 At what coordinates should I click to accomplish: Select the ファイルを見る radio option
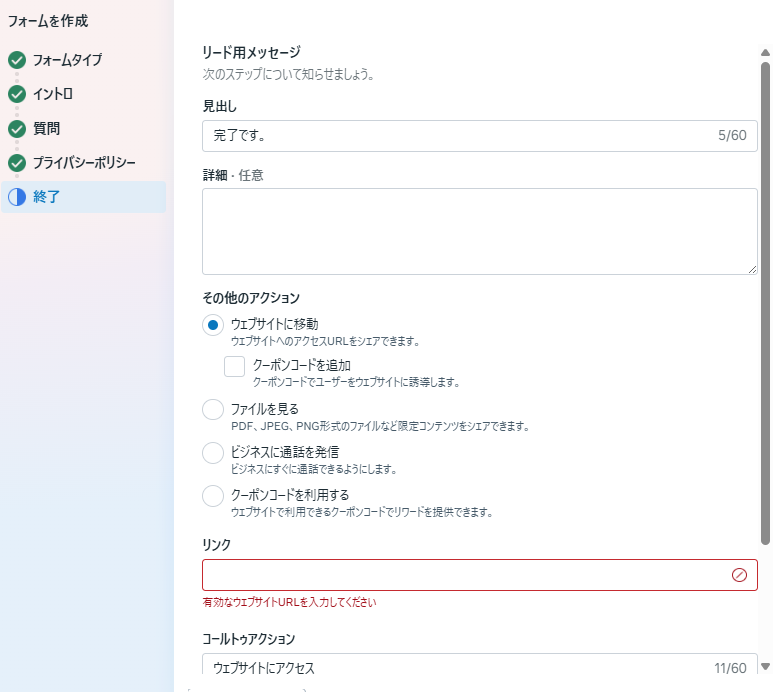pyautogui.click(x=213, y=410)
